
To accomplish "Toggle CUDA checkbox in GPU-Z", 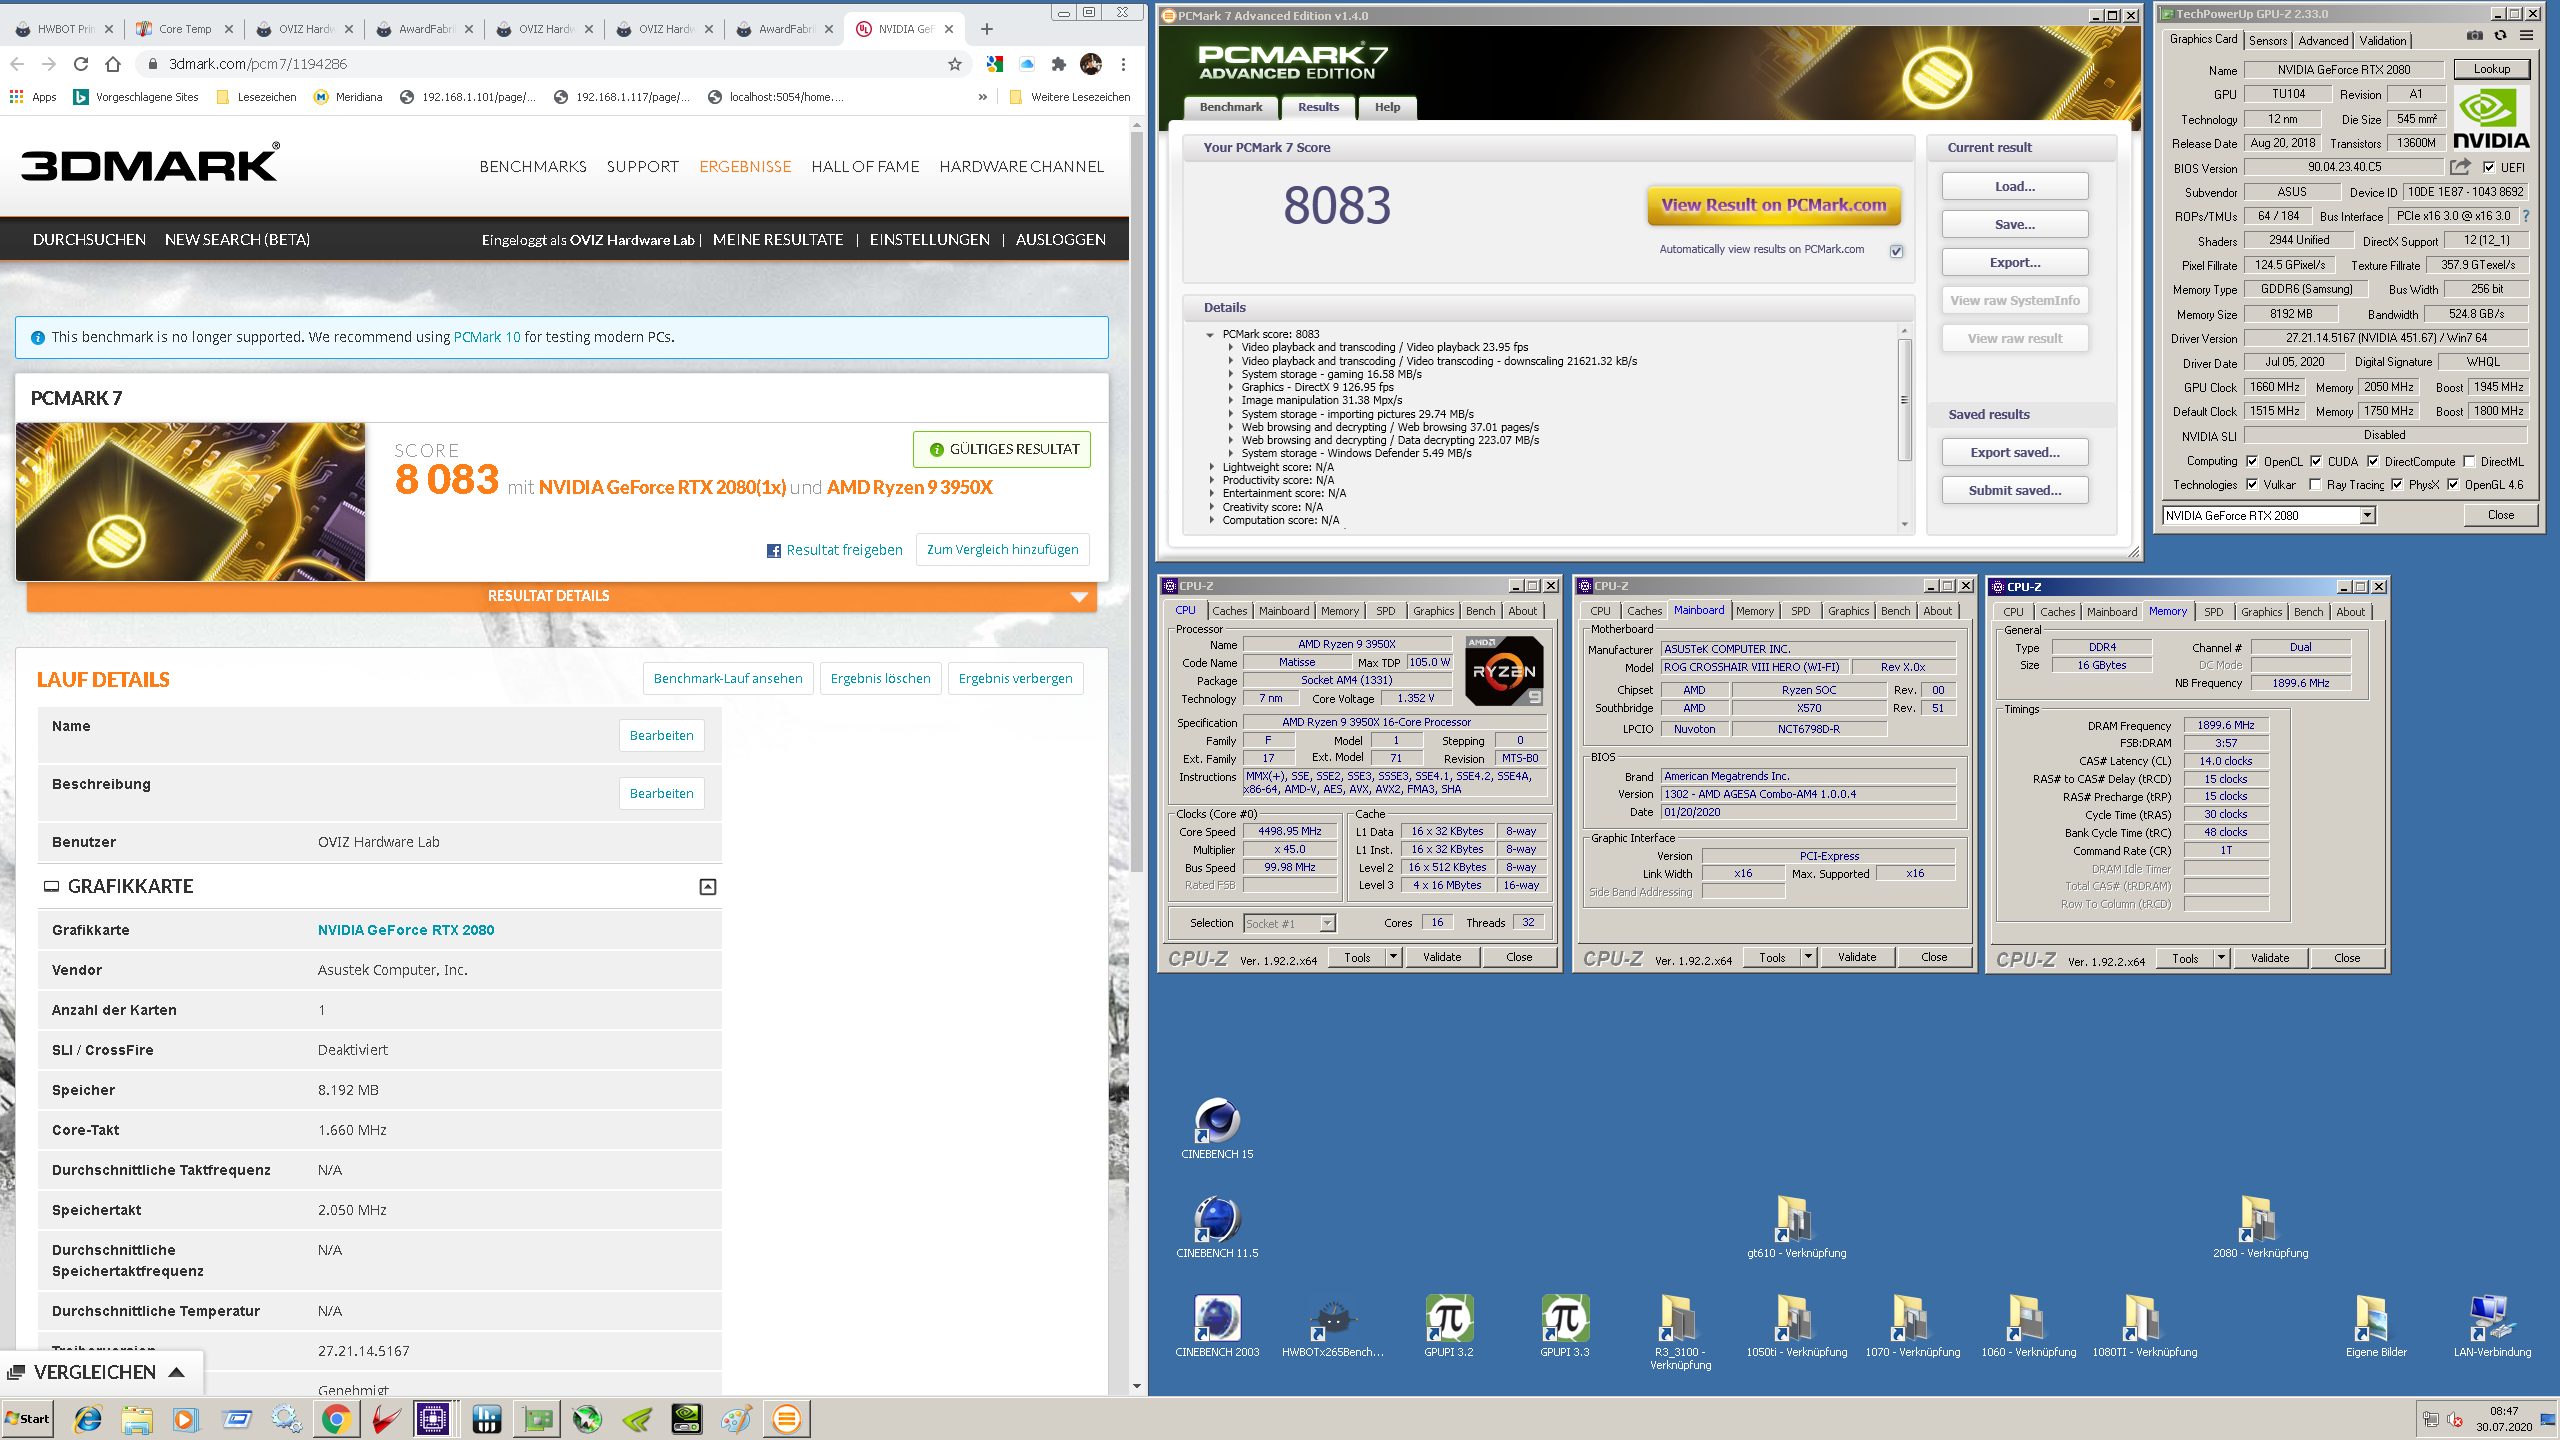I will [2316, 462].
